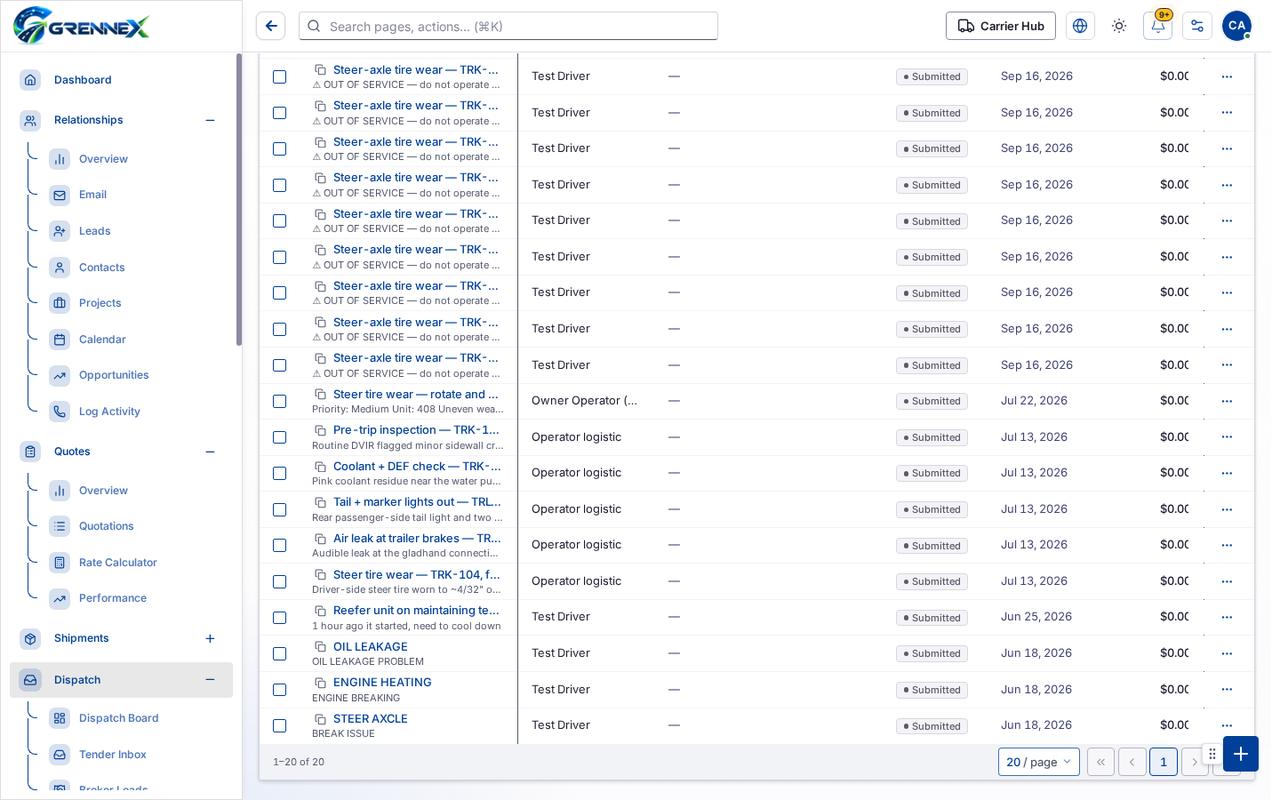Viewport: 1280px width, 800px height.
Task: Tick the Tail + marker lights out checkbox
Action: (280, 509)
